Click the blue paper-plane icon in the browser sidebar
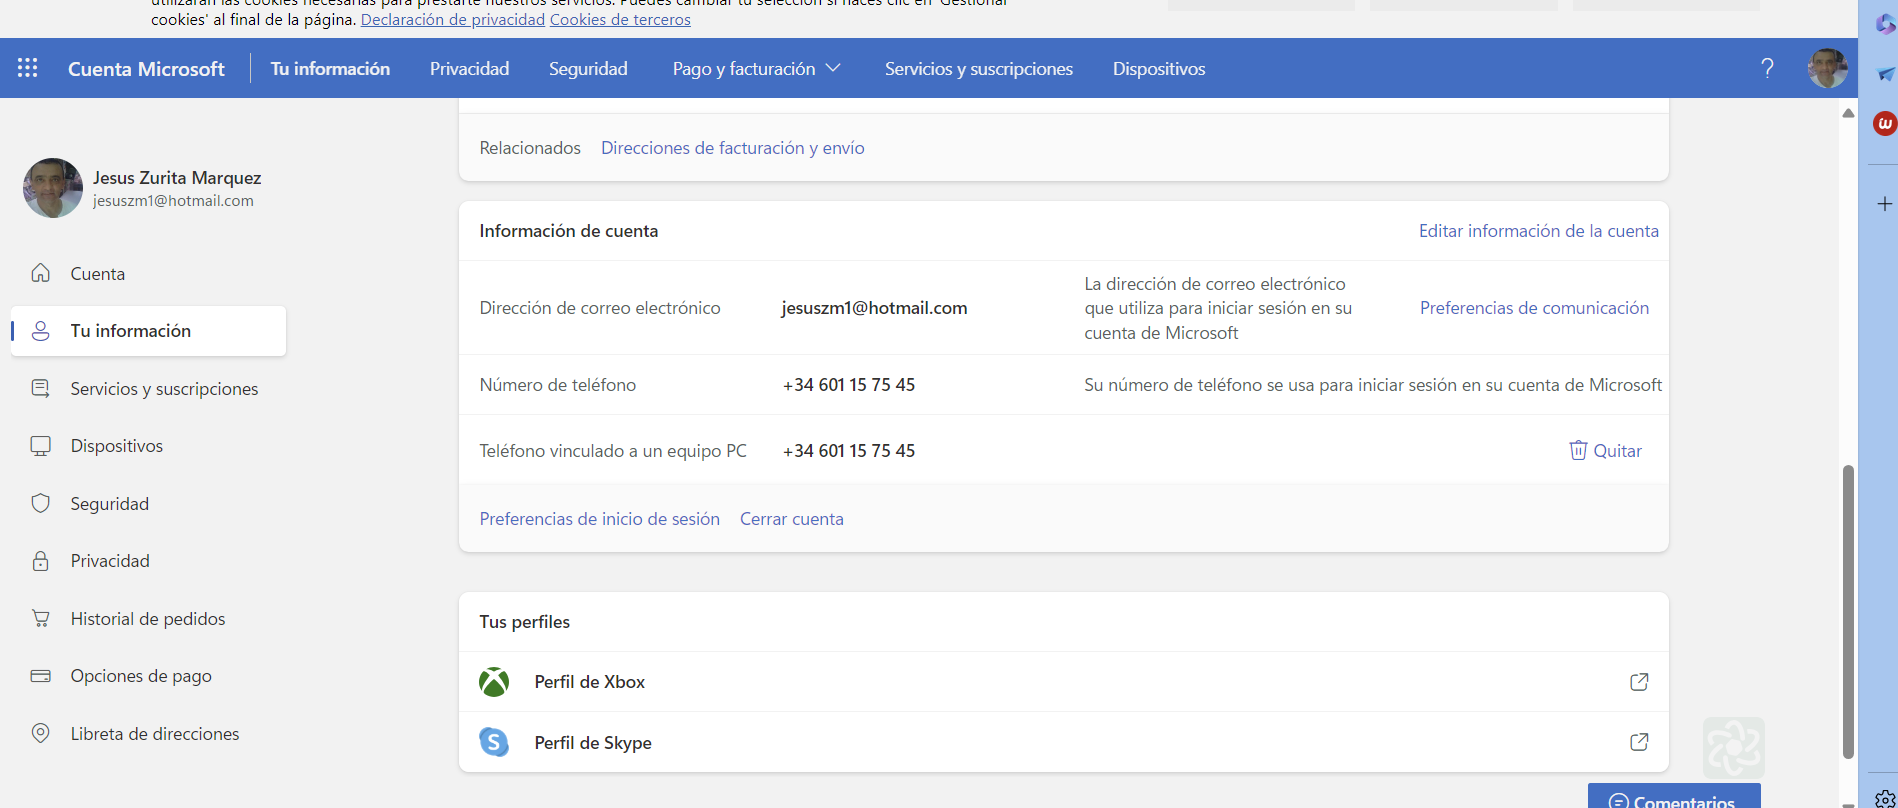The image size is (1898, 808). (1886, 74)
